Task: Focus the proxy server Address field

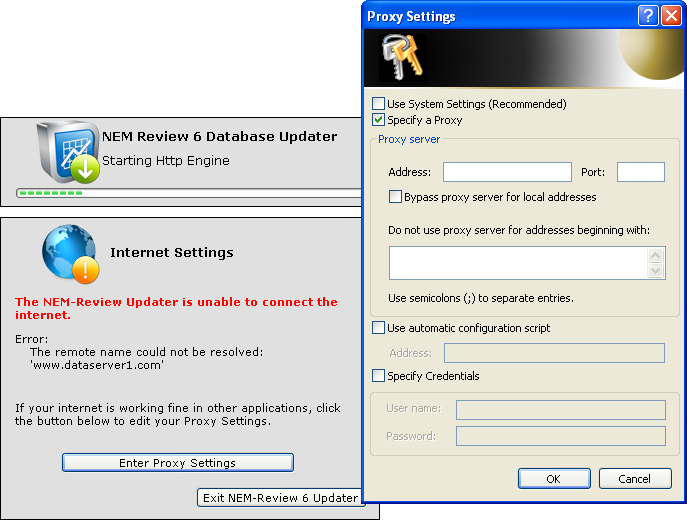Action: point(507,172)
